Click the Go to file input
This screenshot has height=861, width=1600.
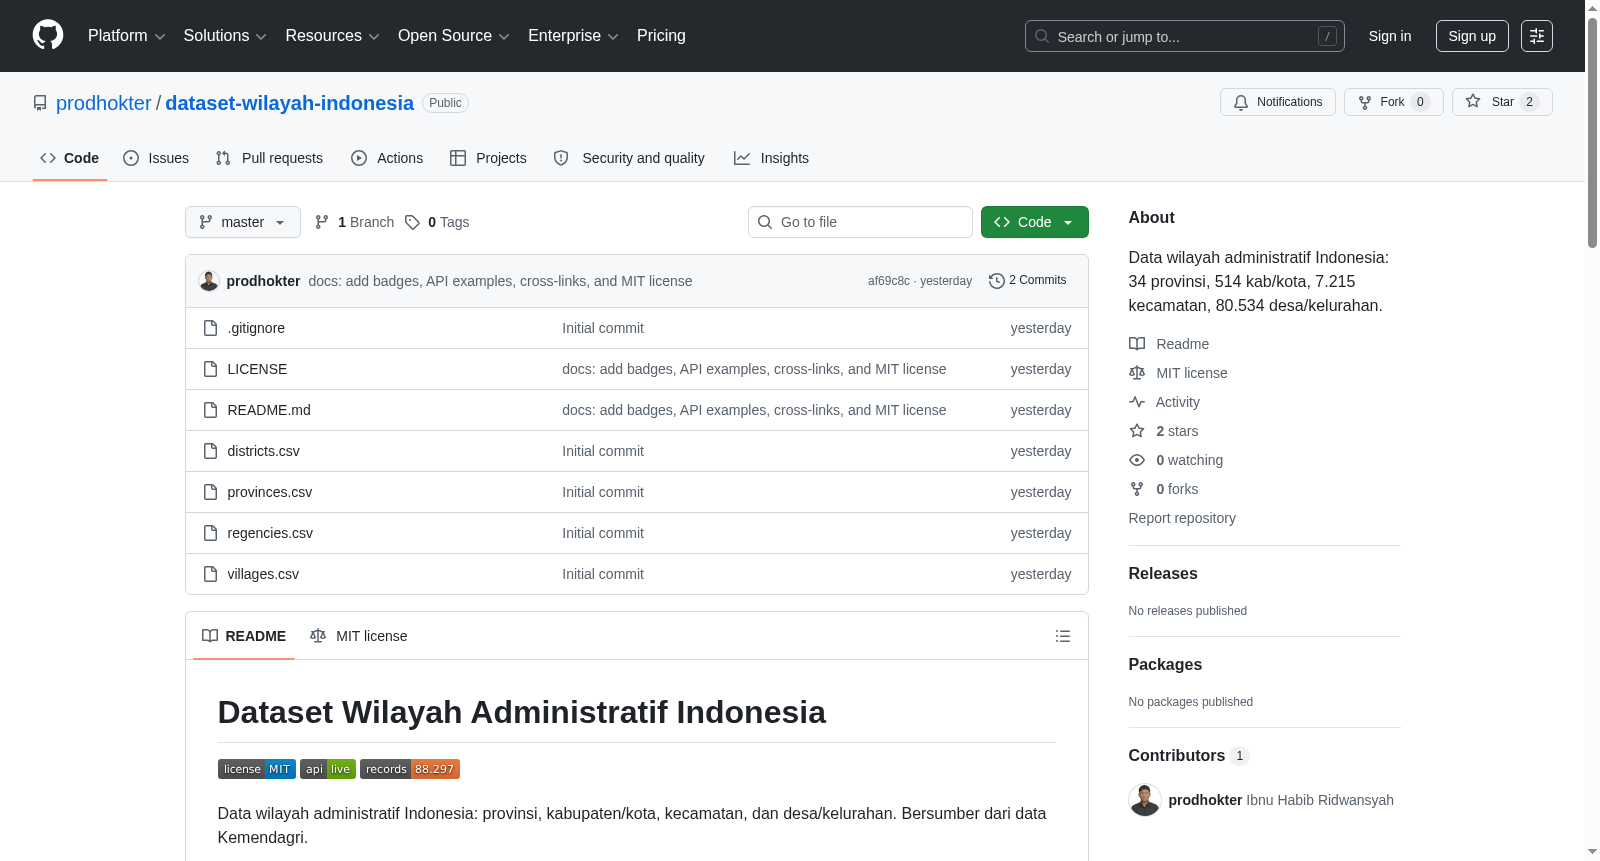coord(860,222)
